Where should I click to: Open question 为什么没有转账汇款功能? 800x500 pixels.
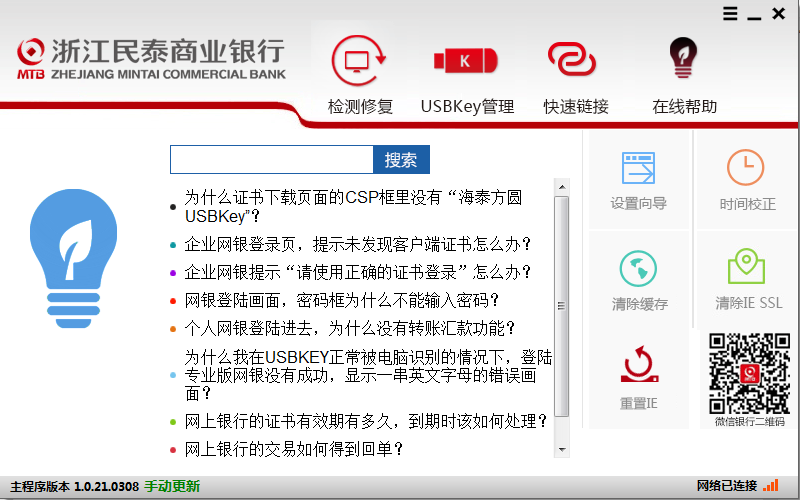(x=349, y=328)
